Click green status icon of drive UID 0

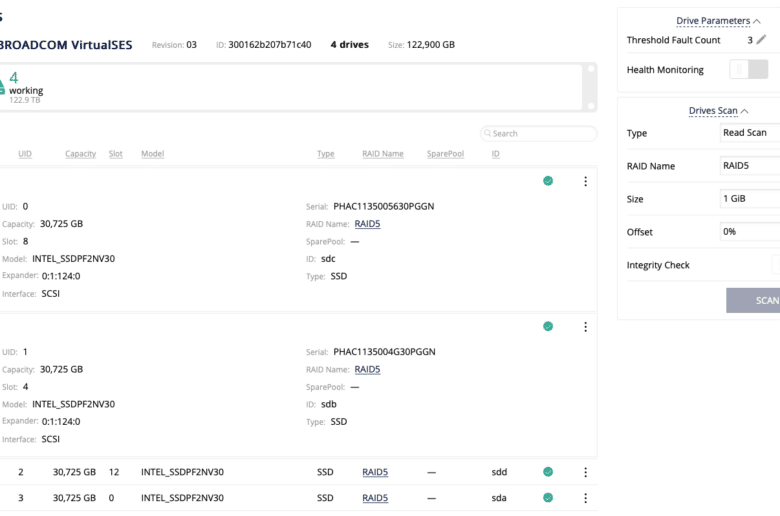[548, 181]
